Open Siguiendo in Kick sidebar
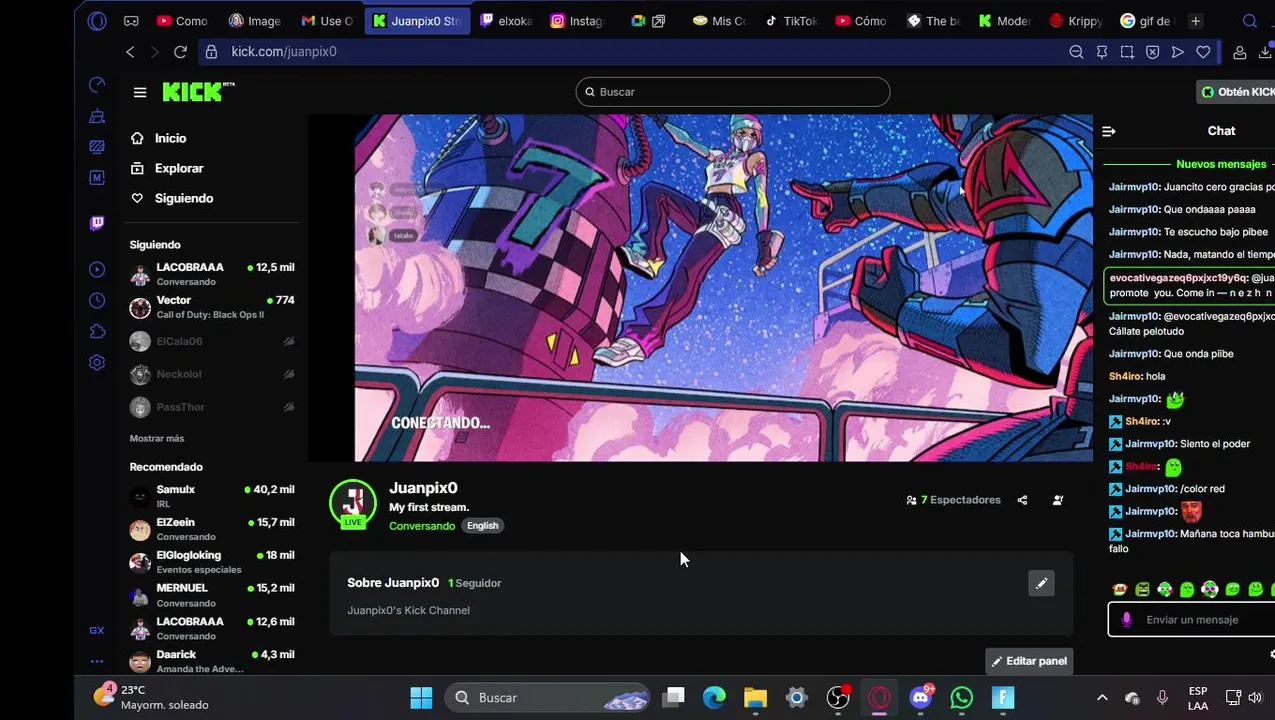This screenshot has width=1275, height=720. [172, 198]
